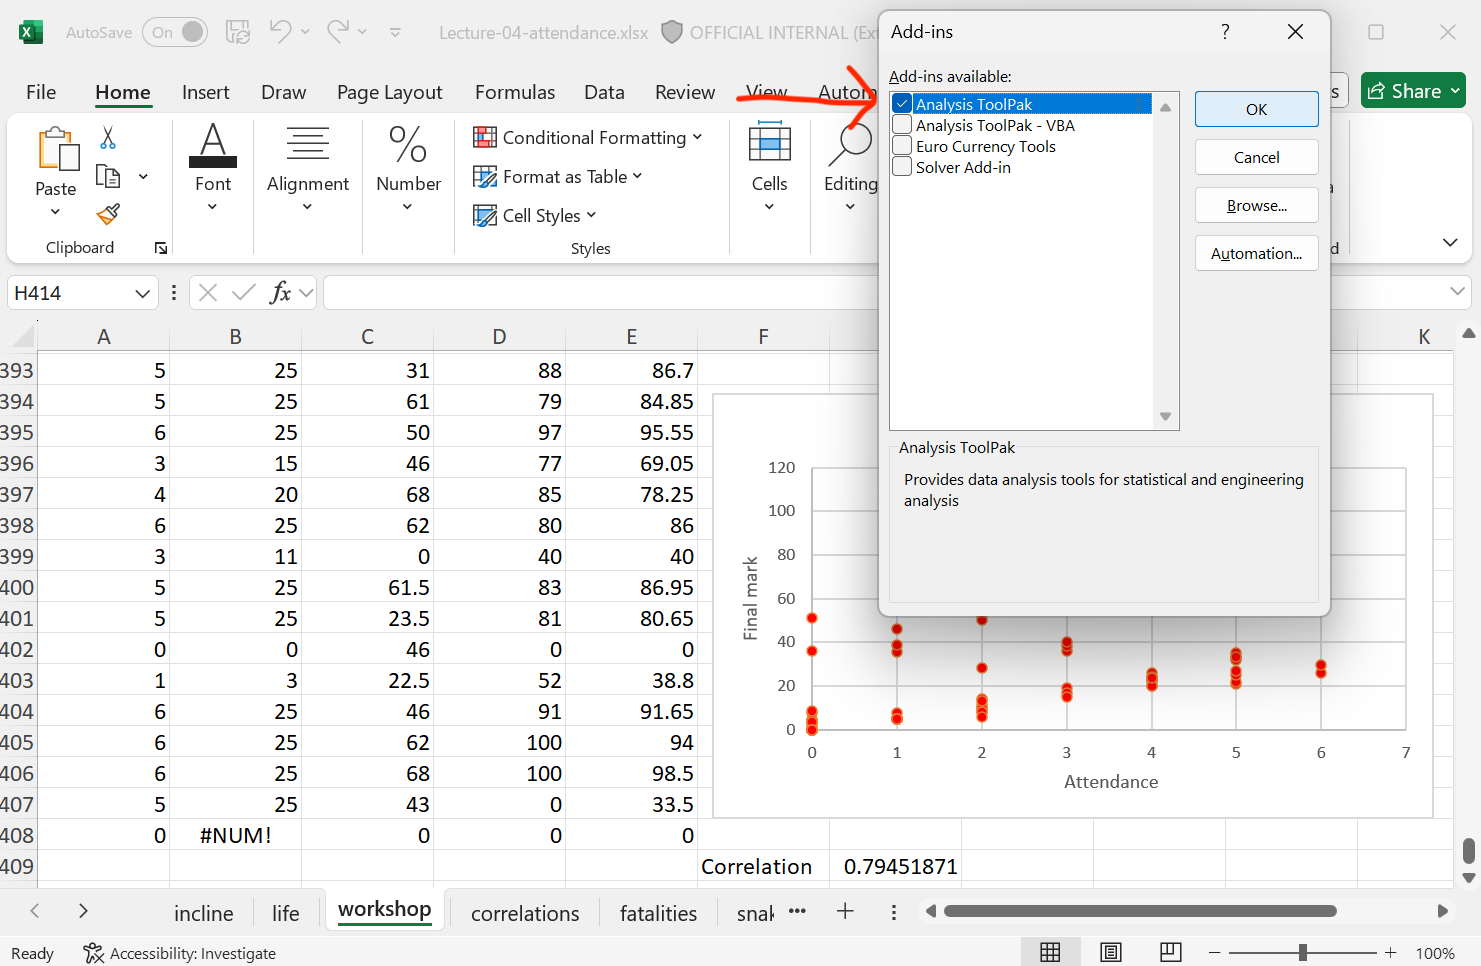The image size is (1481, 966).
Task: Click the Undo arrow icon
Action: coord(280,32)
